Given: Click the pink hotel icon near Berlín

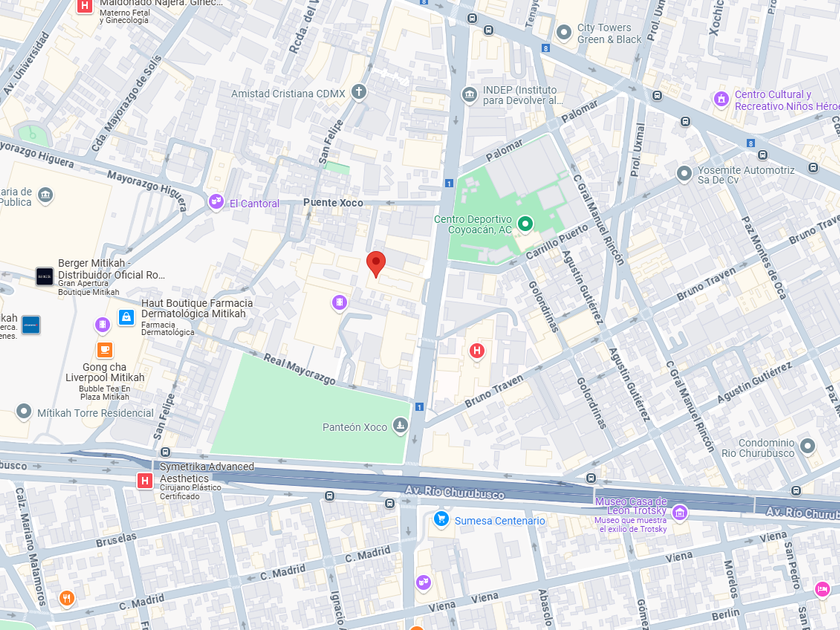Looking at the screenshot, I should pos(822,589).
